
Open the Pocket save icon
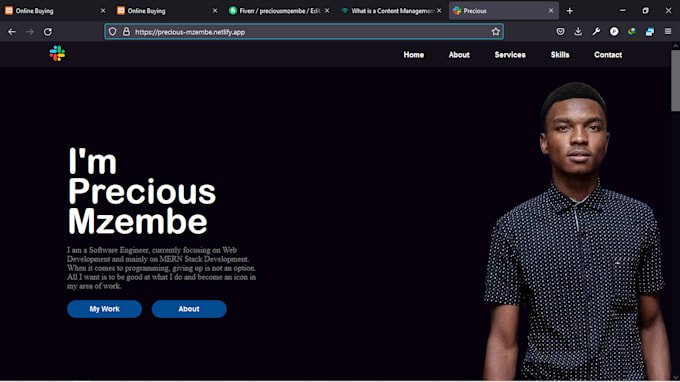click(560, 31)
